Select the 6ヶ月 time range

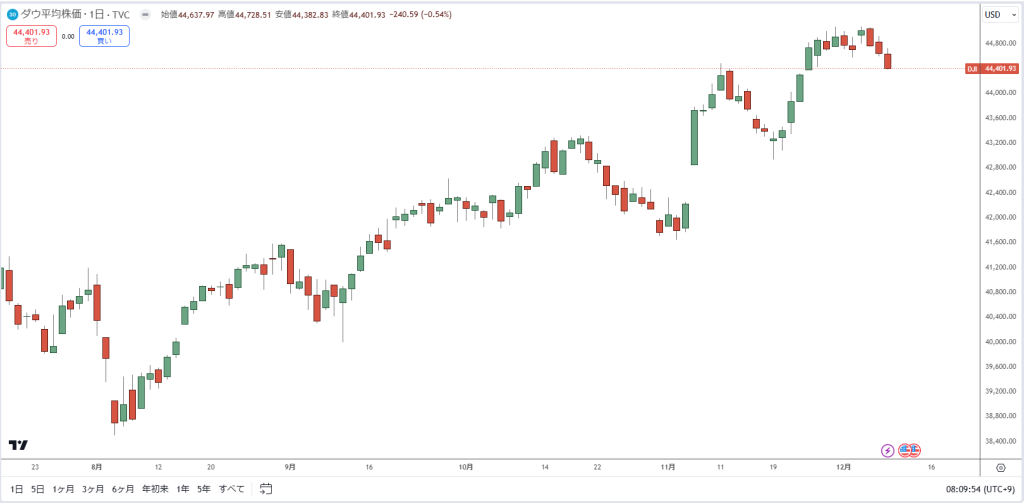pyautogui.click(x=123, y=489)
